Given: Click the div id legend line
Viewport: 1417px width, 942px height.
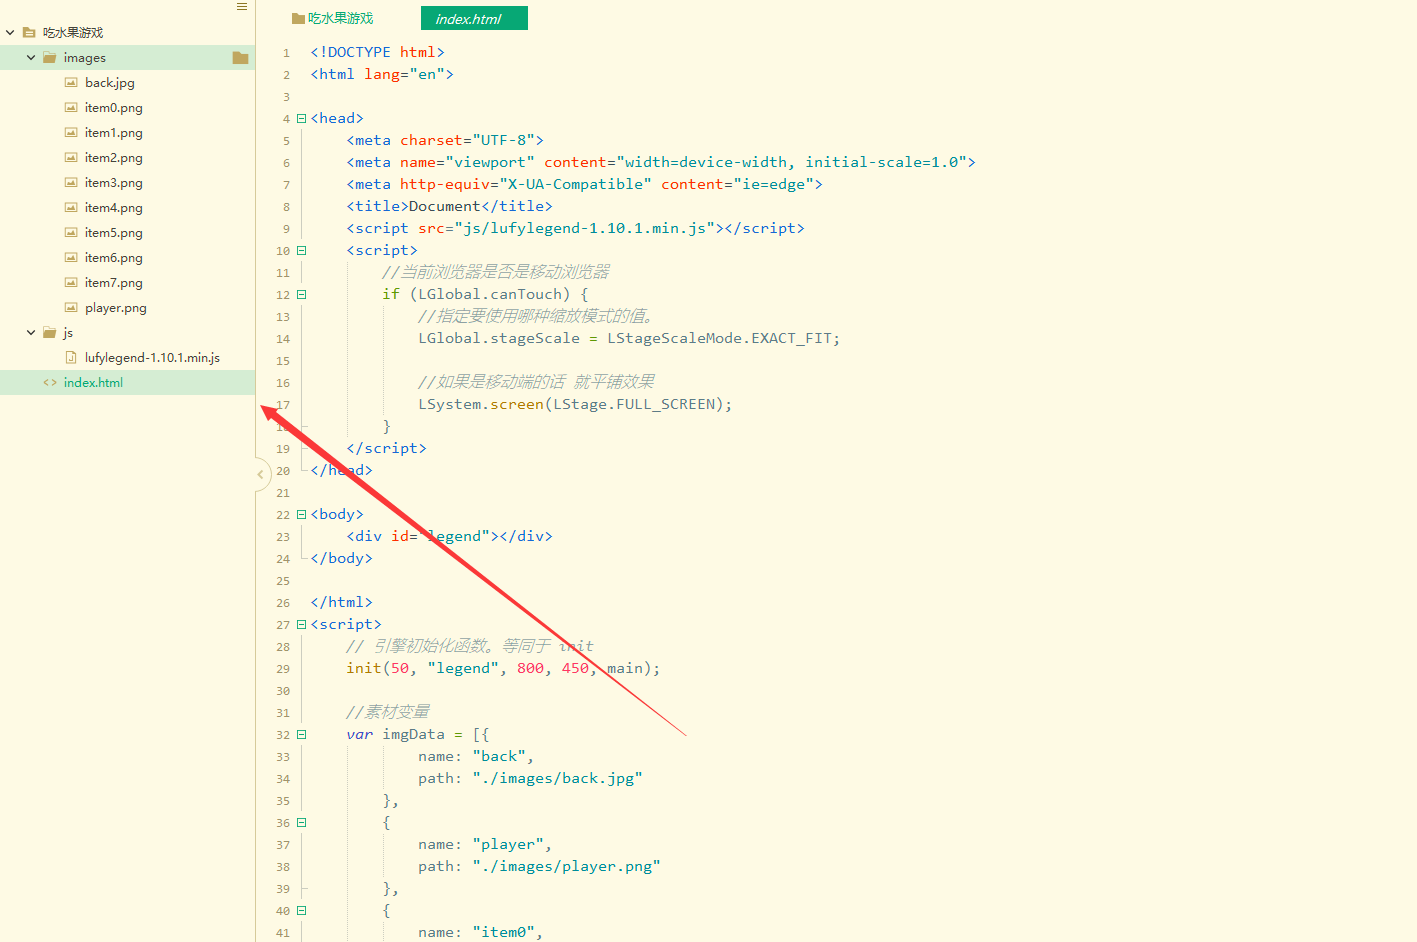Looking at the screenshot, I should click(449, 536).
